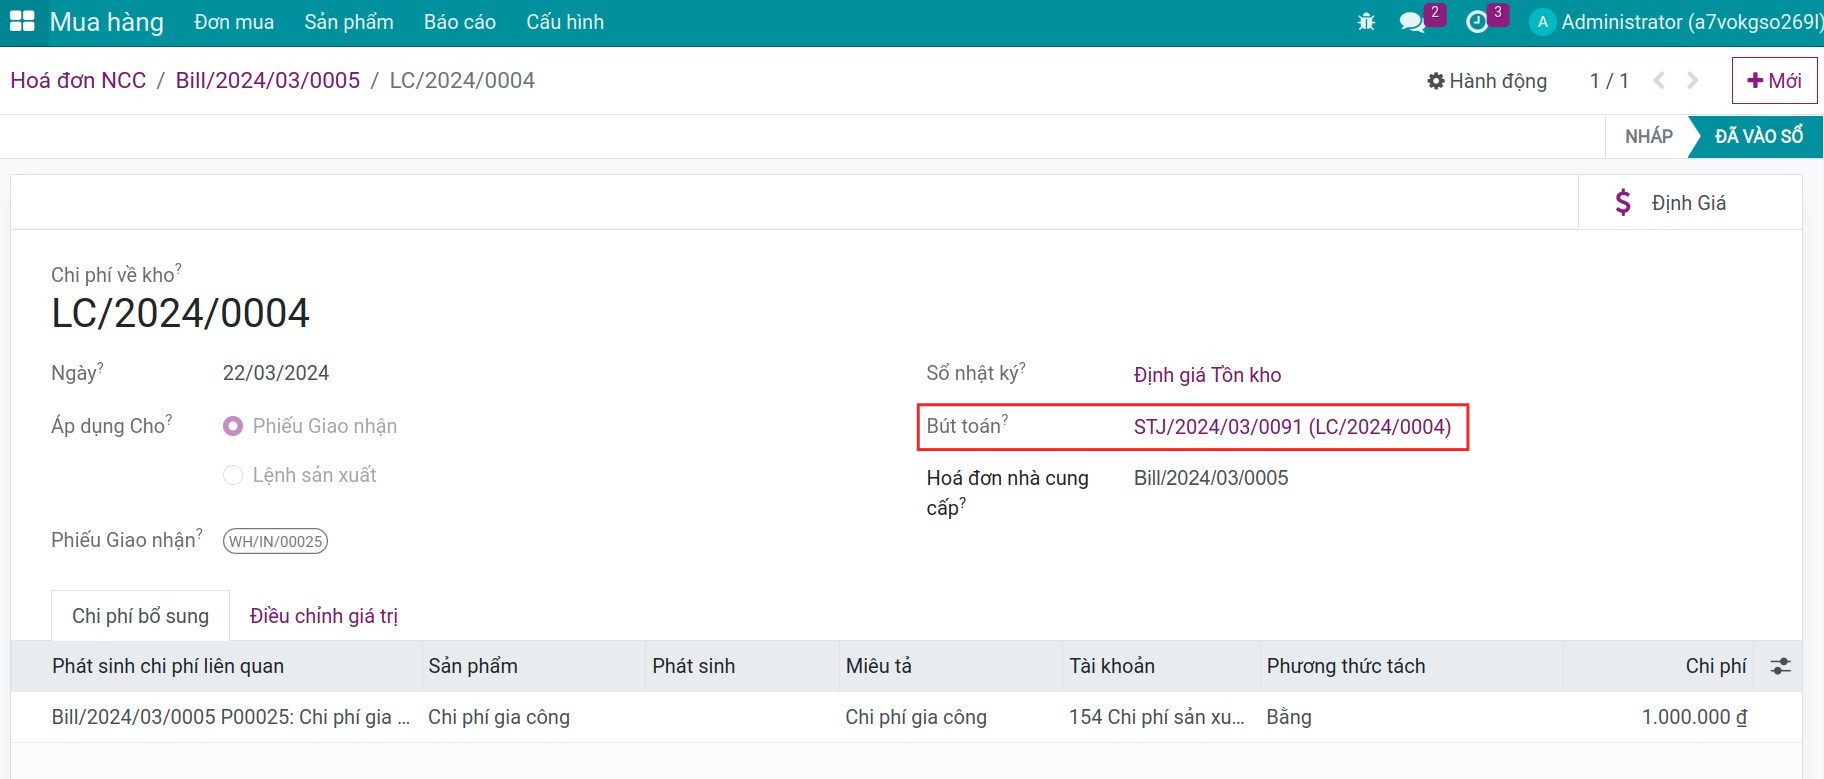Image resolution: width=1824 pixels, height=779 pixels.
Task: Select Lệnh sản xuất radio option
Action: coord(233,475)
